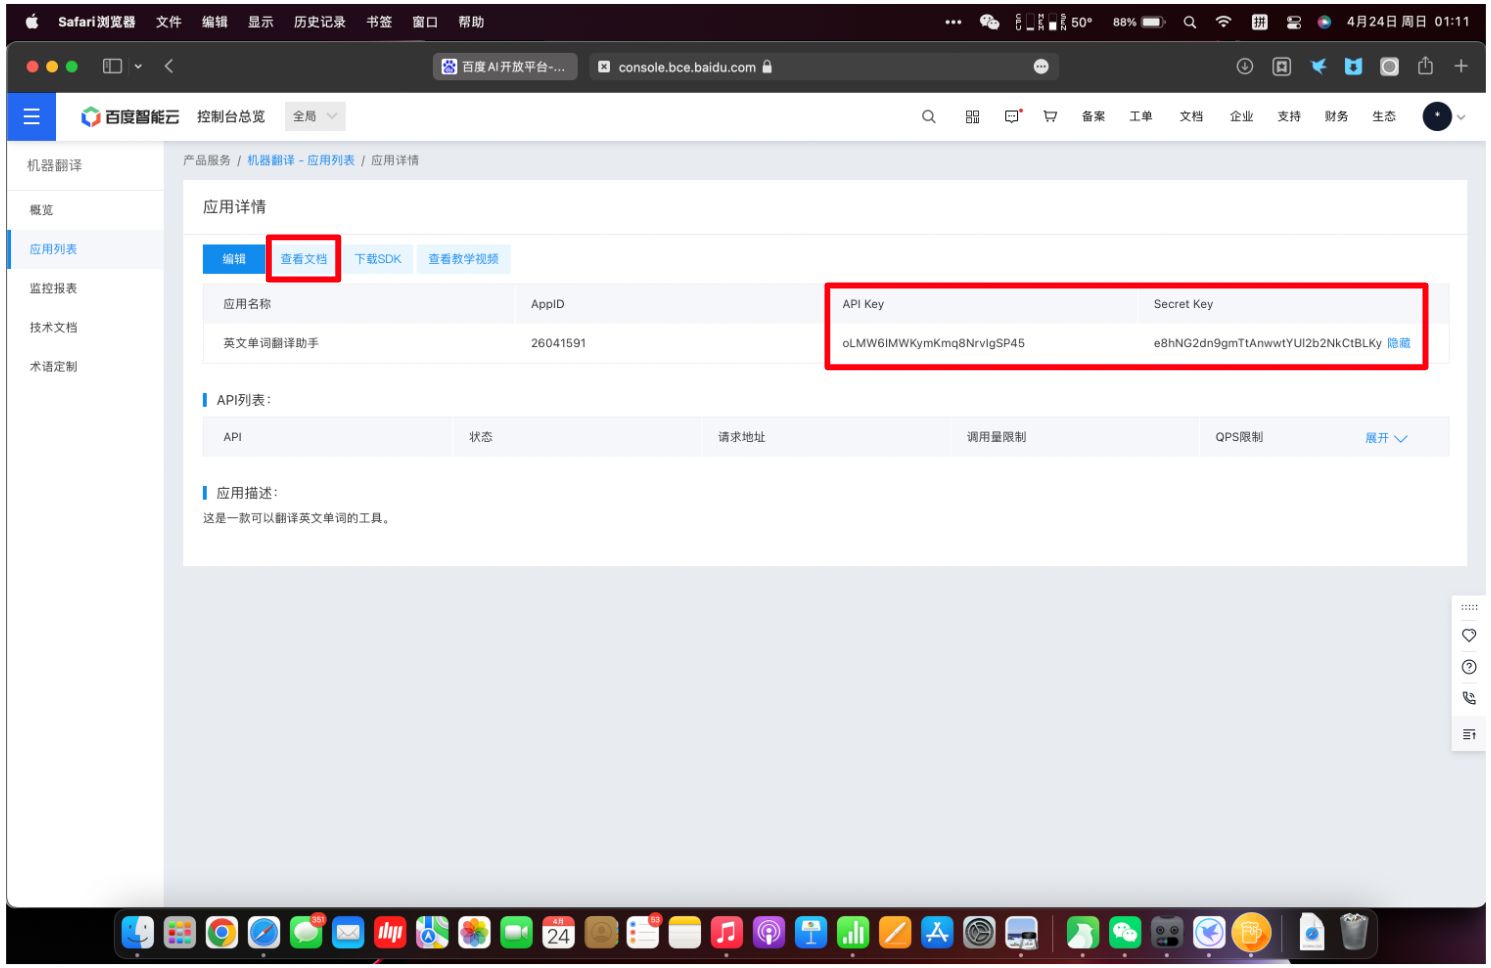Click 财务 in top navigation
Viewport: 1491px width, 968px height.
(x=1336, y=117)
